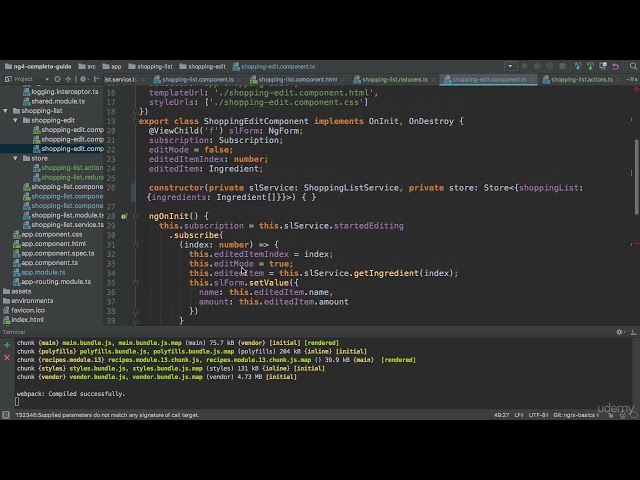Click the shopping-edit breadcrumb folder
The width and height of the screenshot is (640, 480).
click(207, 67)
